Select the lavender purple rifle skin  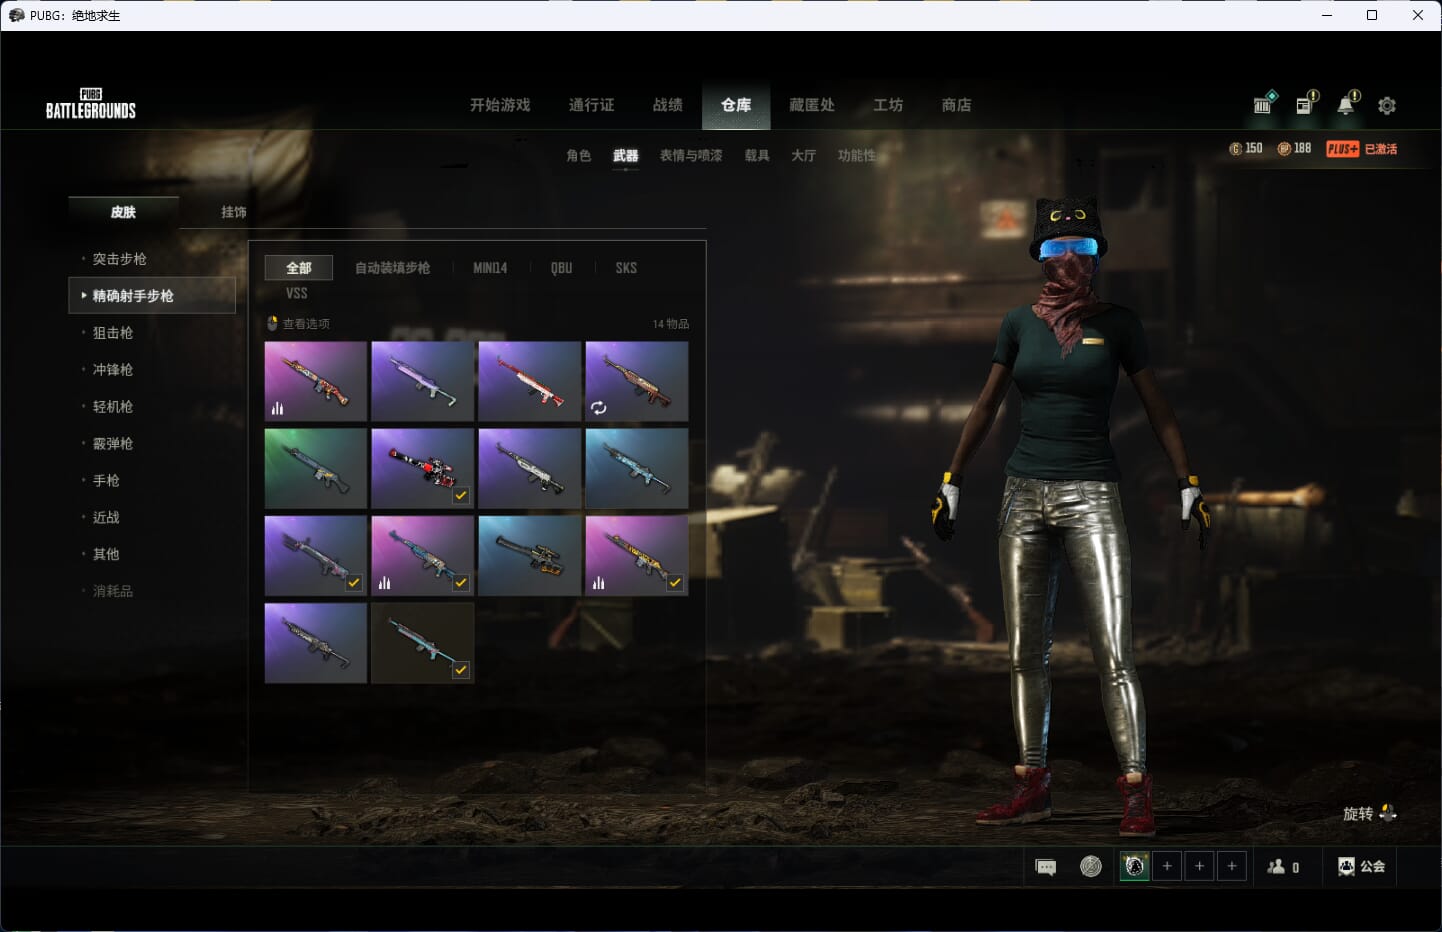423,381
